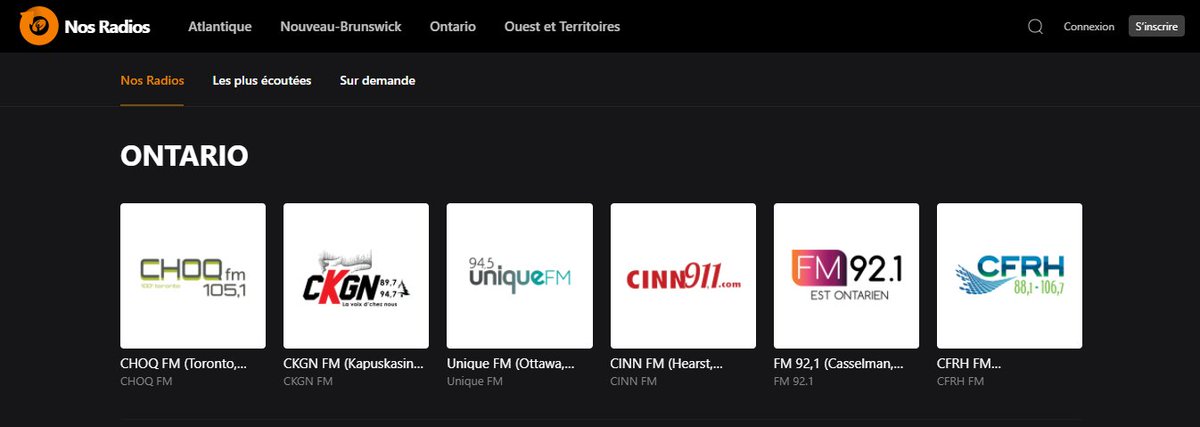Viewport: 1200px width, 427px height.
Task: Open the Ouest et Territoires menu
Action: pos(562,27)
